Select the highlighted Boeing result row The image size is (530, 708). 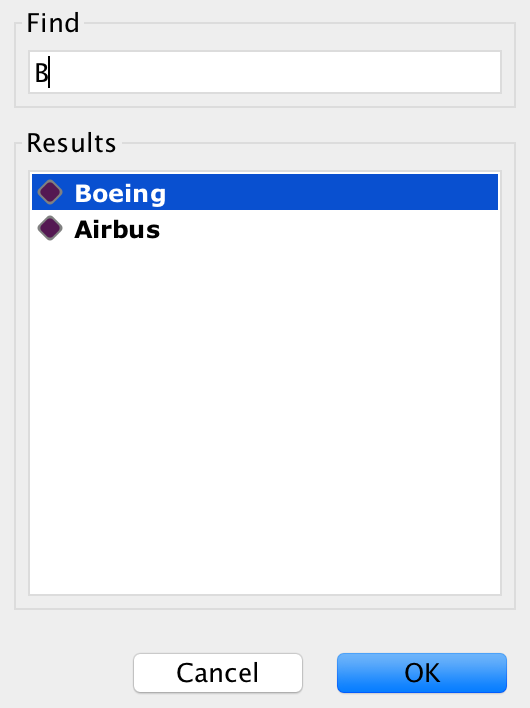click(265, 192)
